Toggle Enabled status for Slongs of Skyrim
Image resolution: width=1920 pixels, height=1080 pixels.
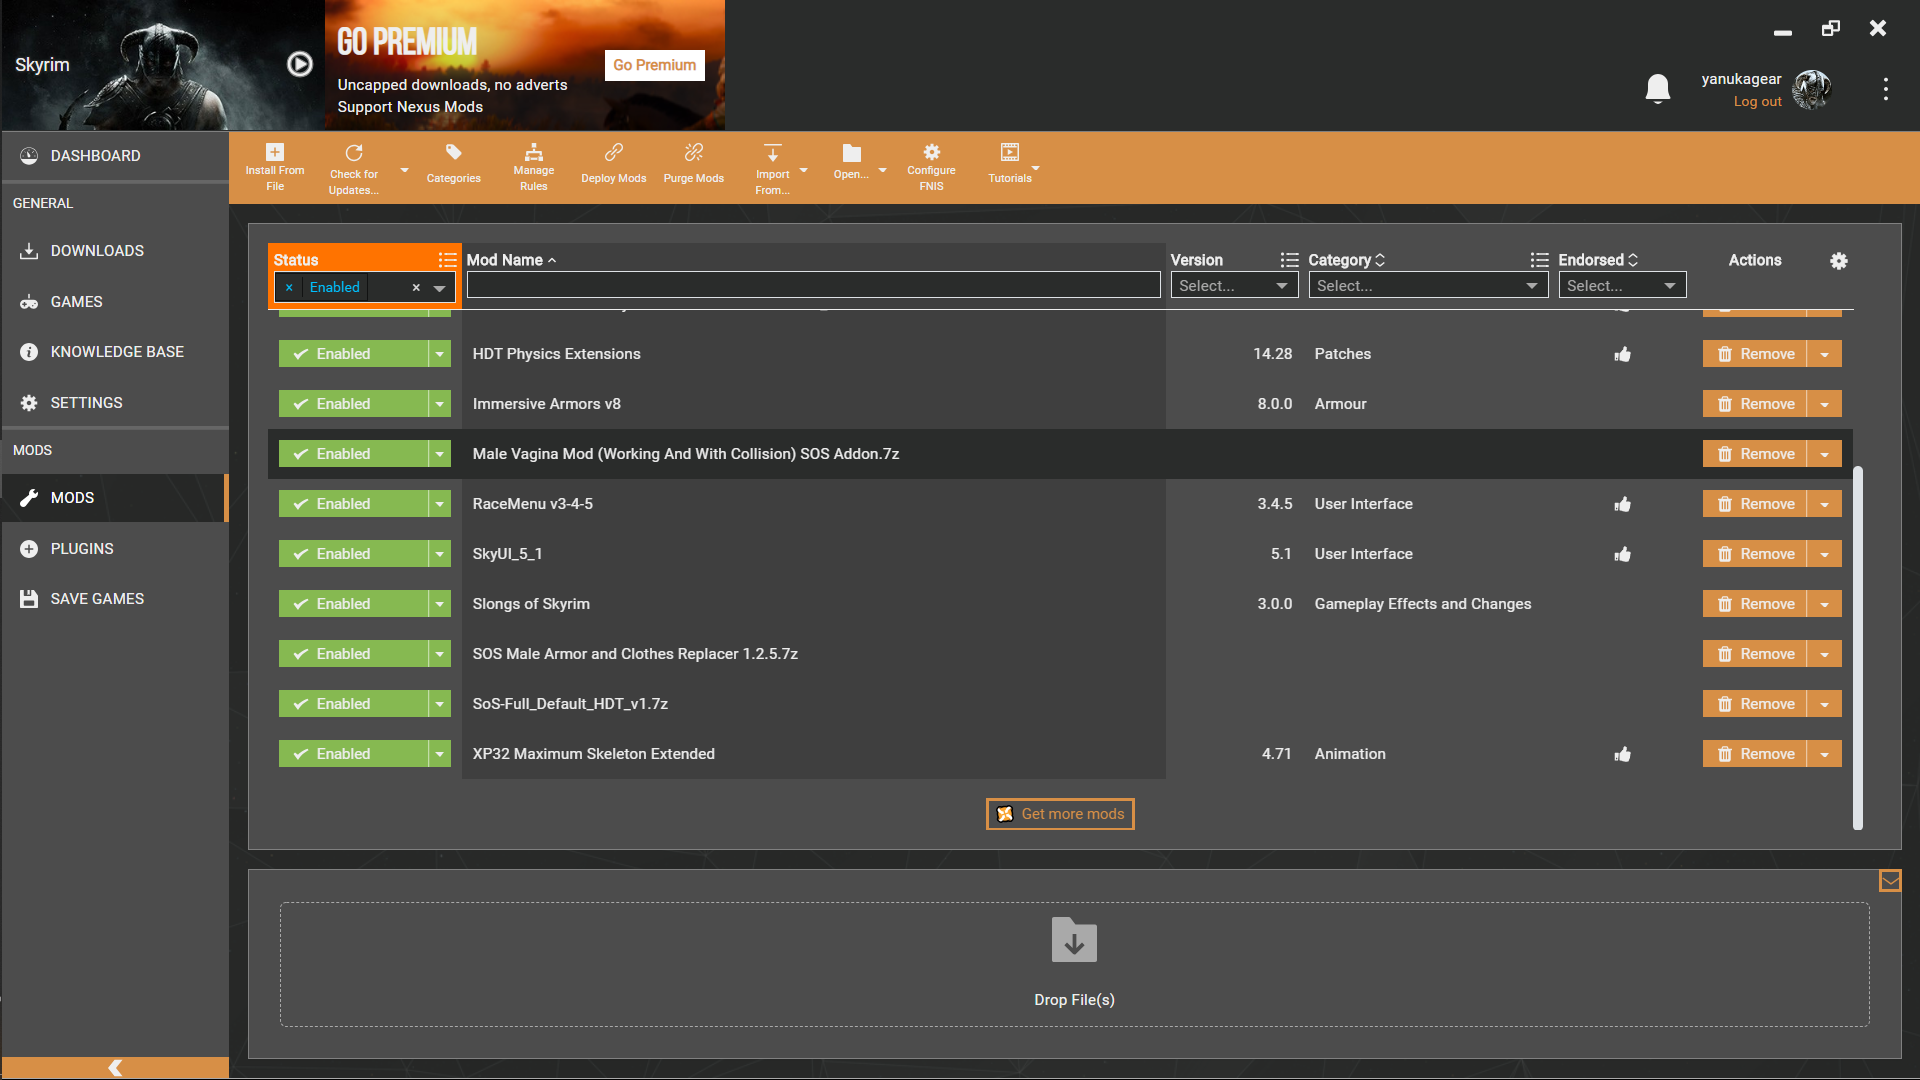pos(353,604)
